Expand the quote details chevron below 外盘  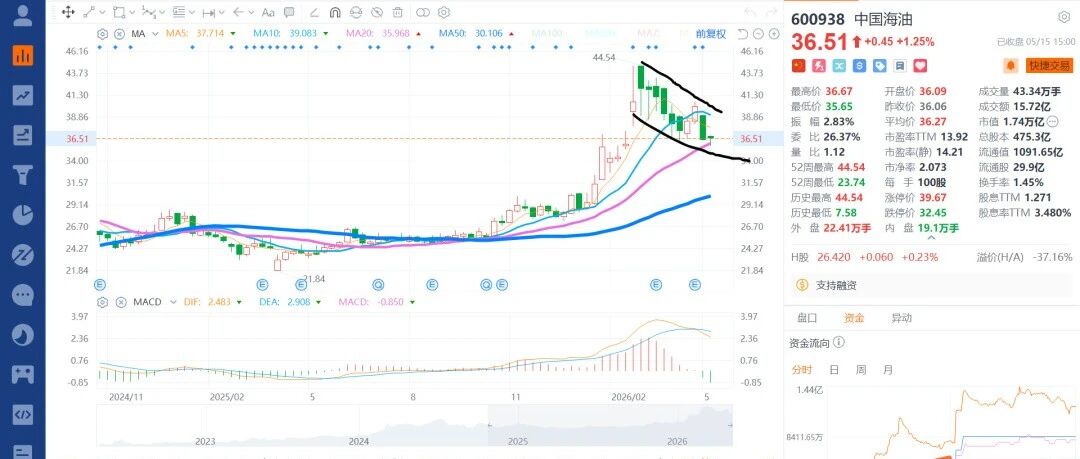pos(931,237)
